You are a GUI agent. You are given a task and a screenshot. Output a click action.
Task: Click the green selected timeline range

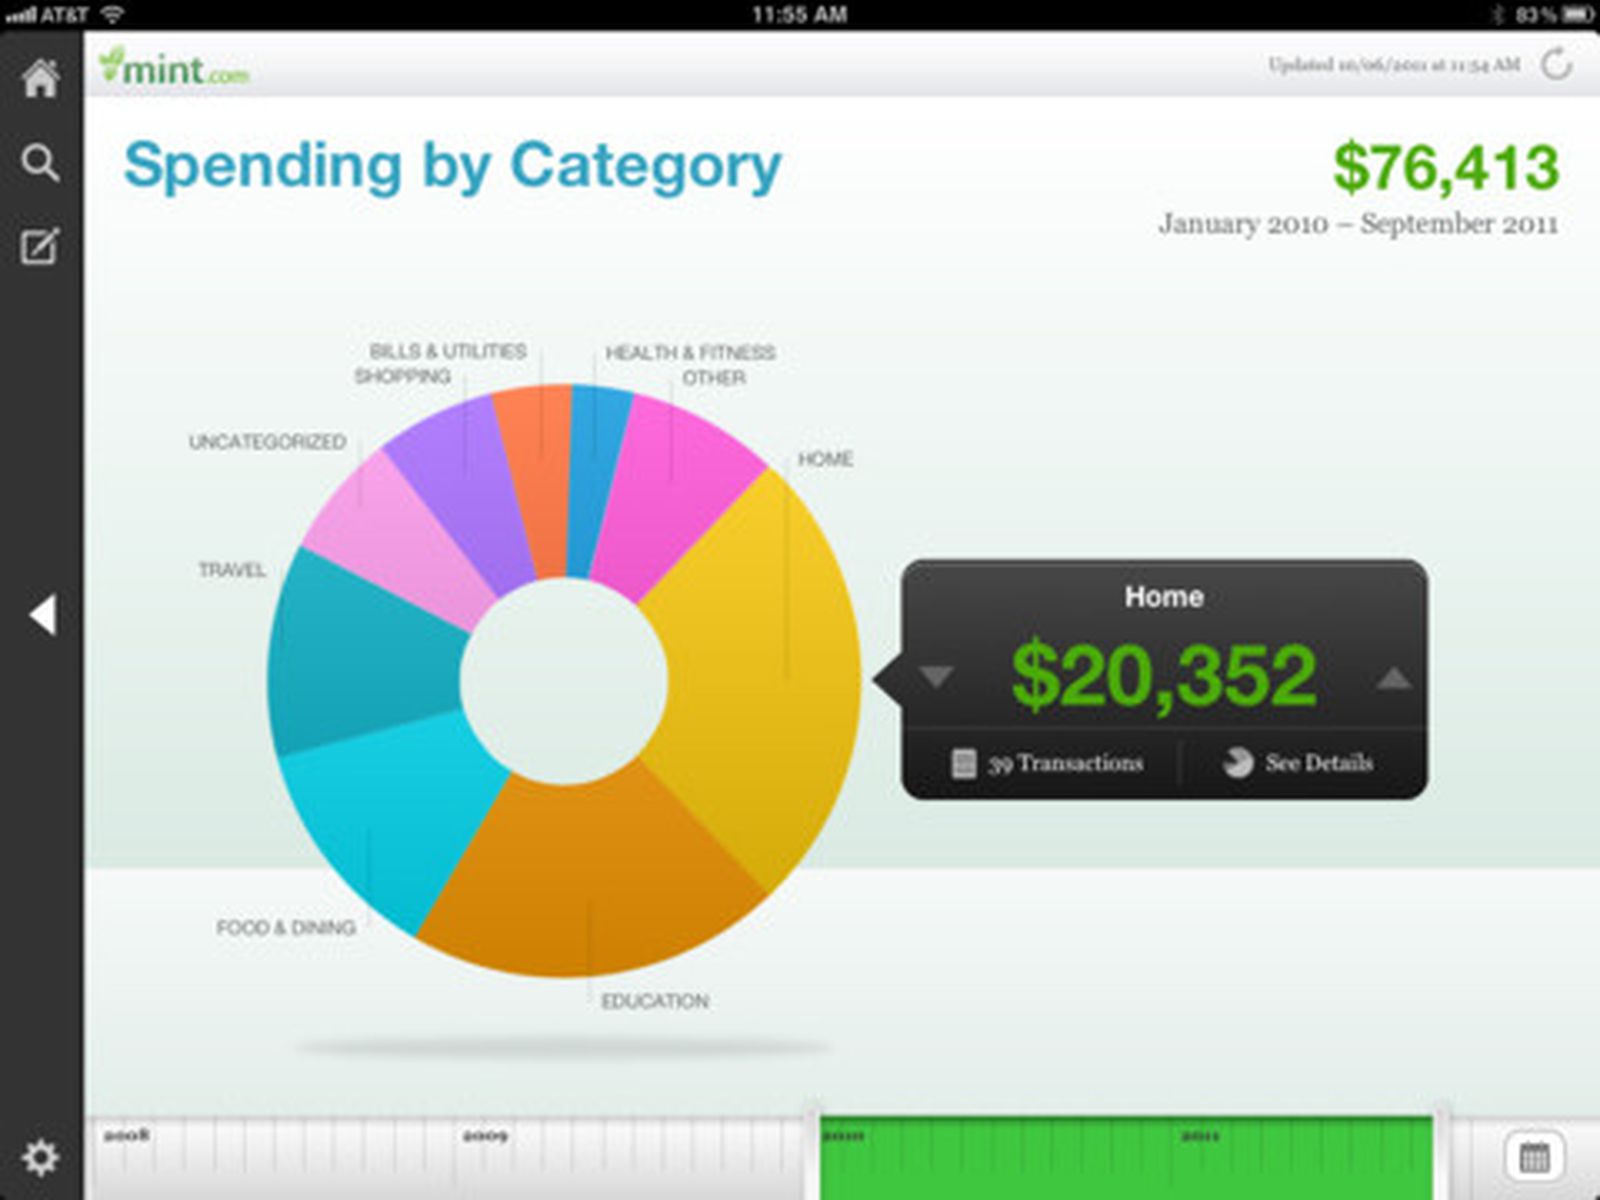pyautogui.click(x=1125, y=1160)
